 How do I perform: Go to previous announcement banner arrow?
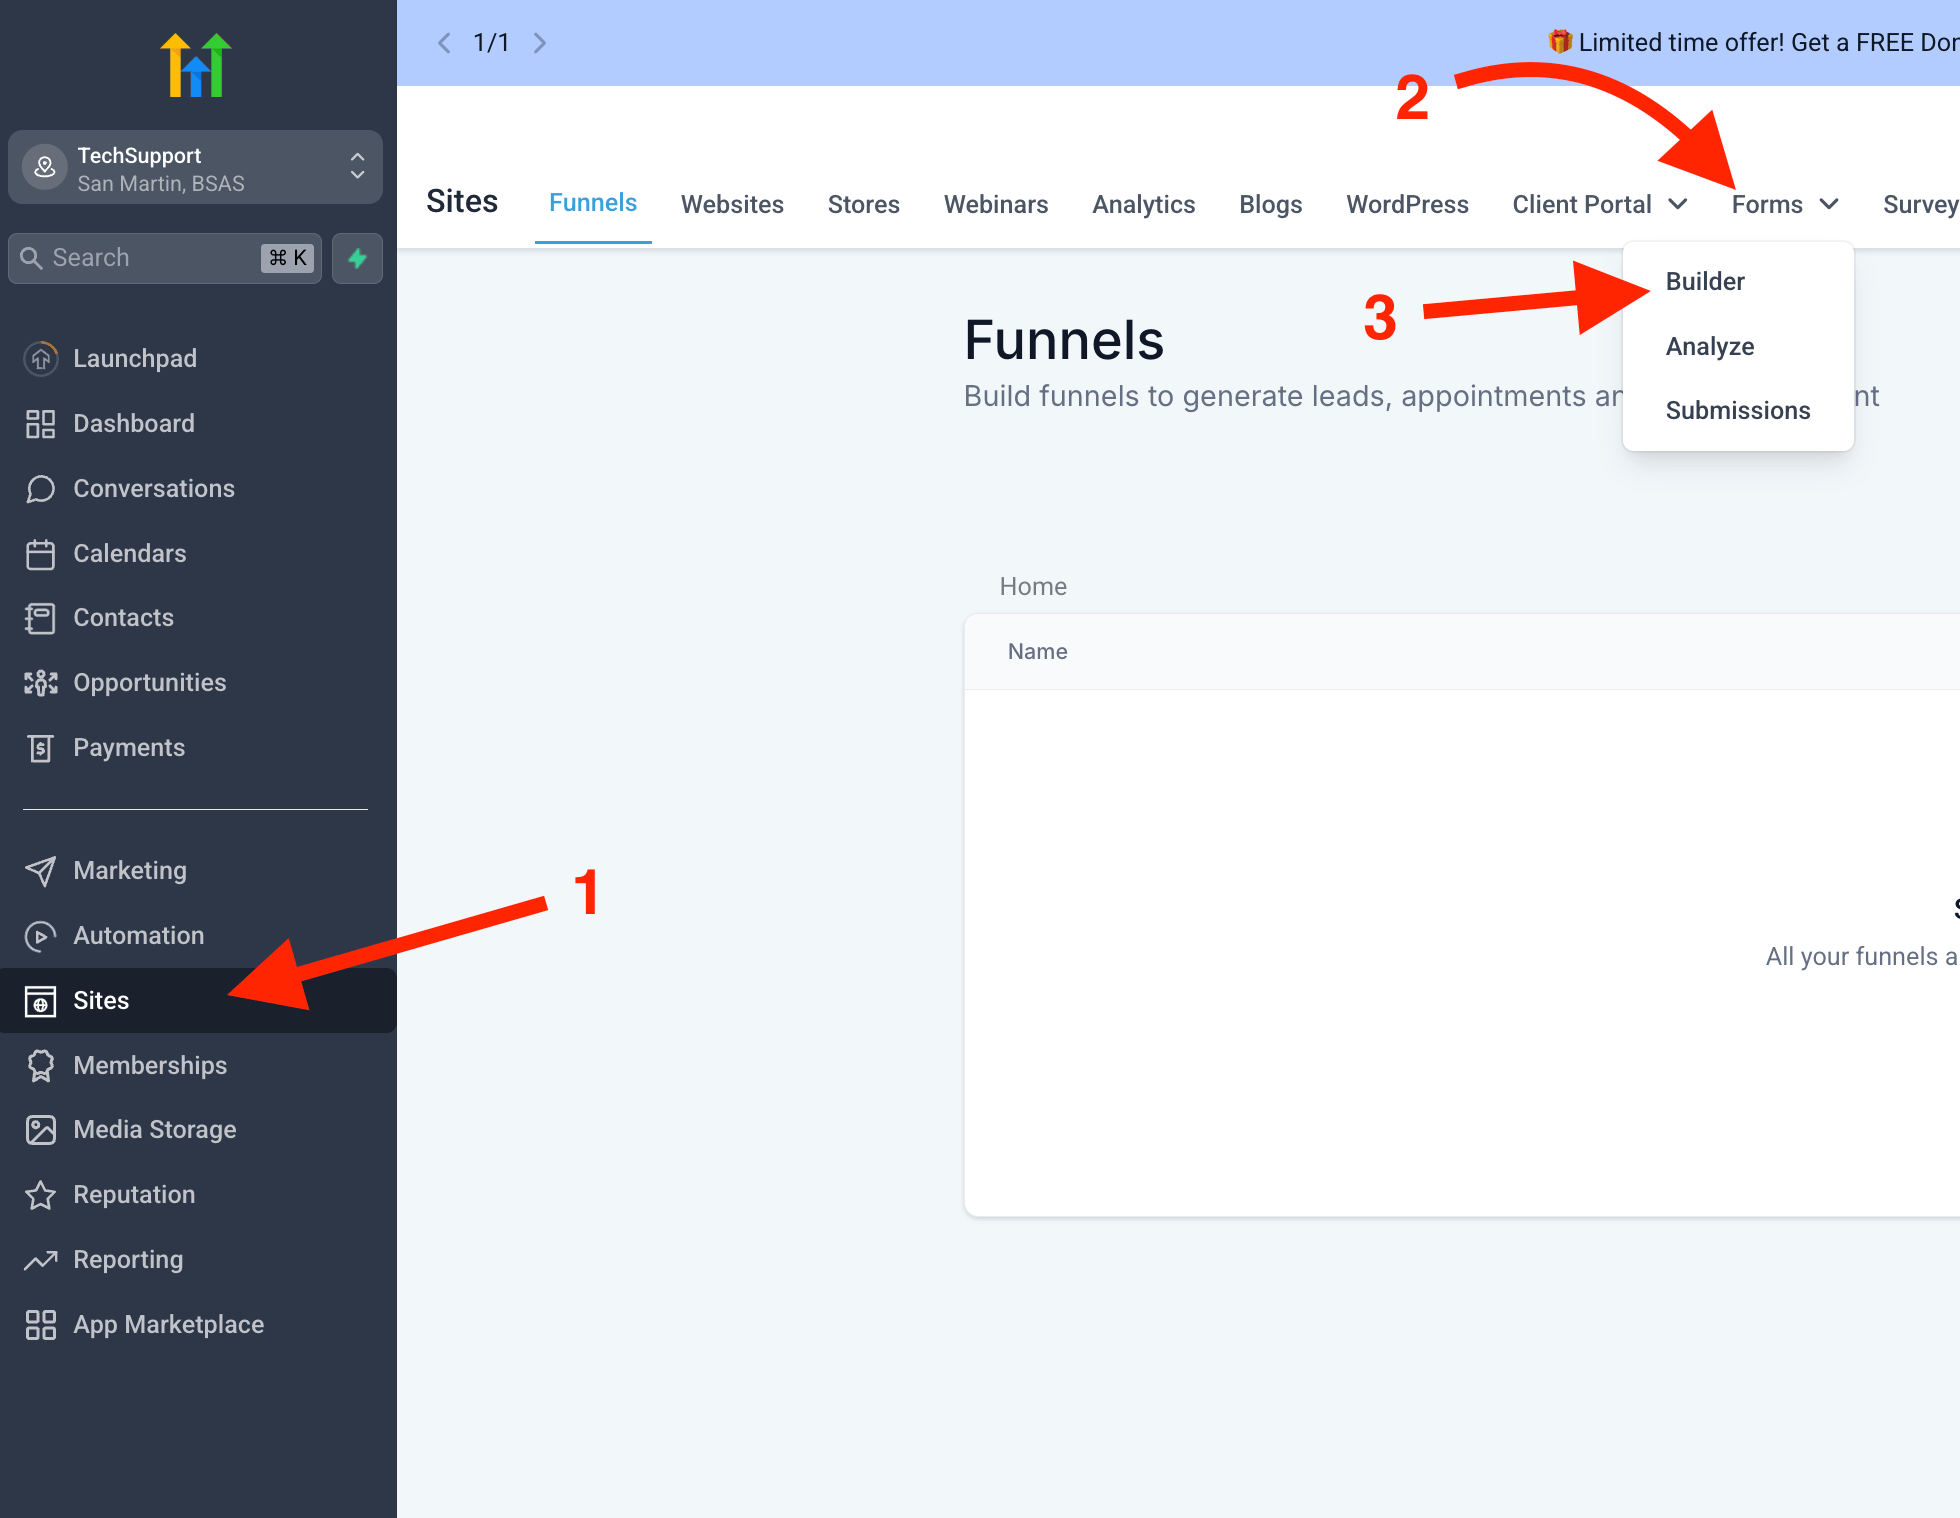(444, 43)
